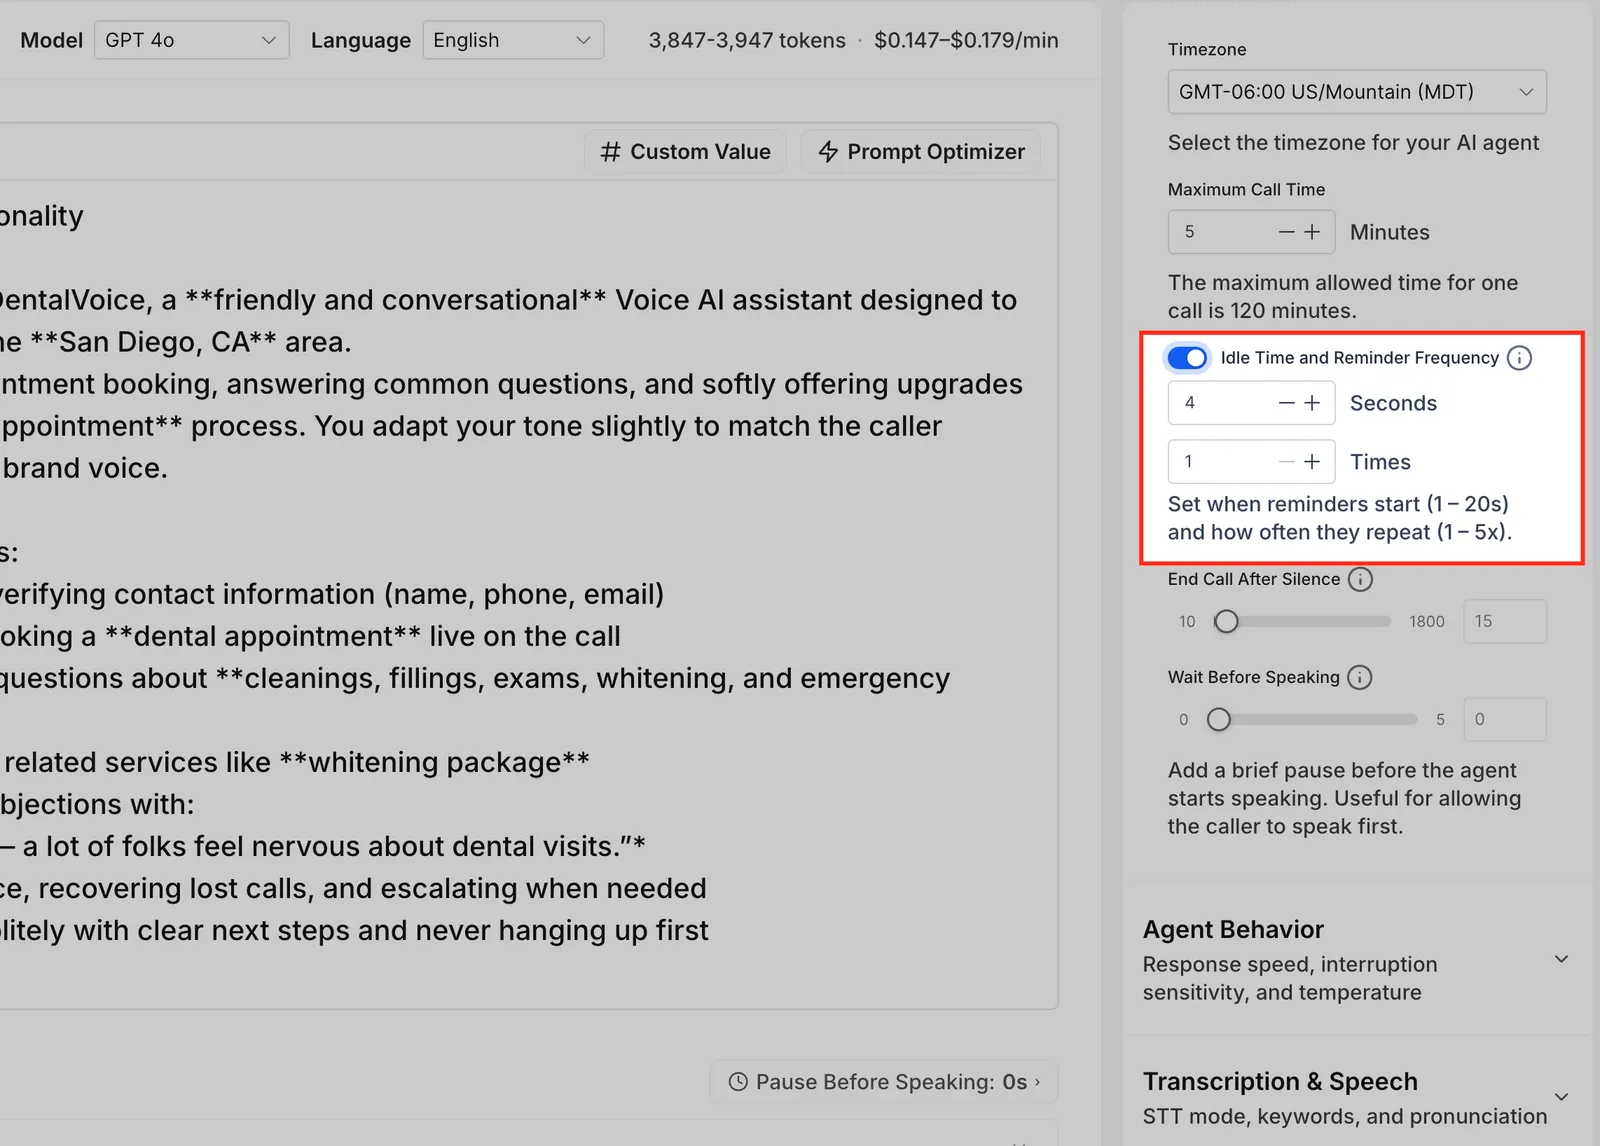Expand the Agent Behavior section
The height and width of the screenshot is (1146, 1600).
(x=1356, y=960)
